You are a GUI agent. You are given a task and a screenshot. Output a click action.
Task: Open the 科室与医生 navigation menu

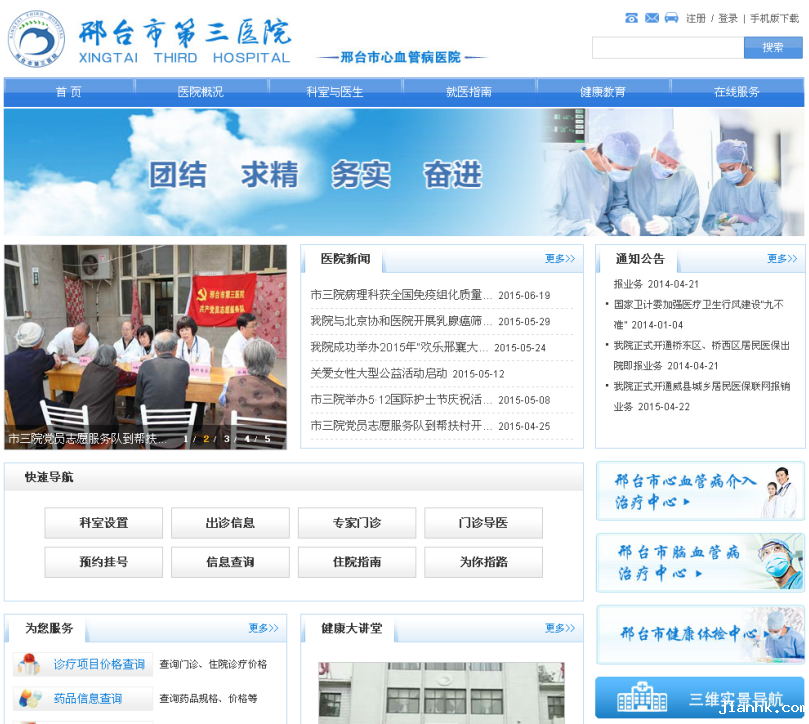coord(335,92)
